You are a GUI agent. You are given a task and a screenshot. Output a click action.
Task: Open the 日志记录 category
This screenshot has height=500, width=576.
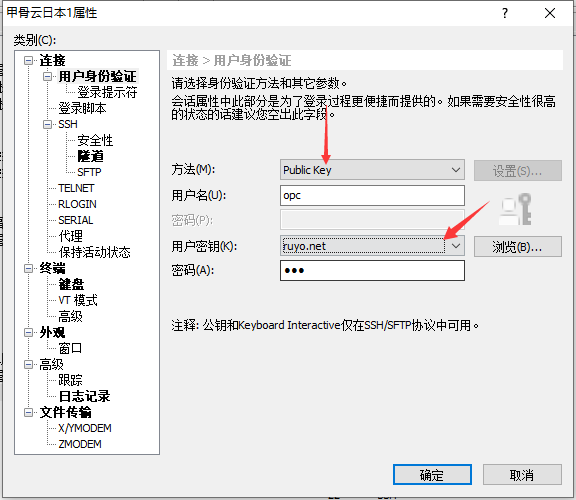click(84, 396)
